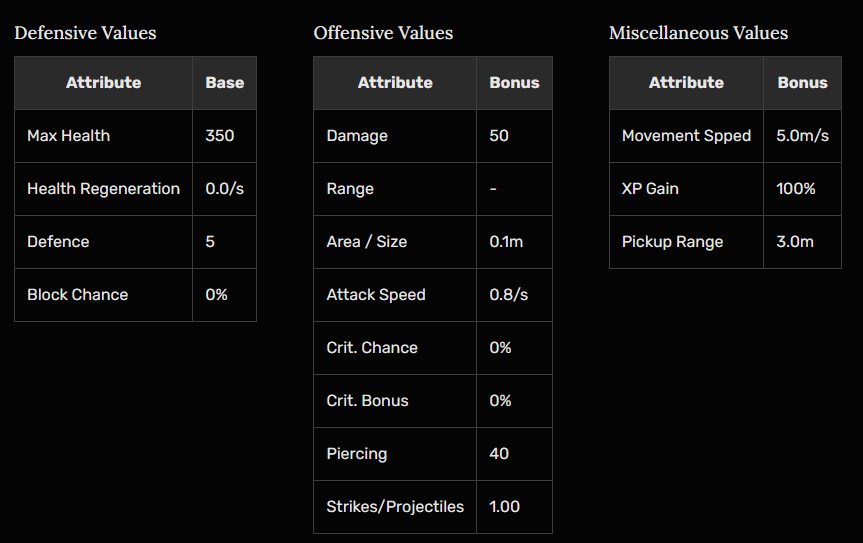The height and width of the screenshot is (543, 863).
Task: Click the Defensive Values heading
Action: (85, 33)
